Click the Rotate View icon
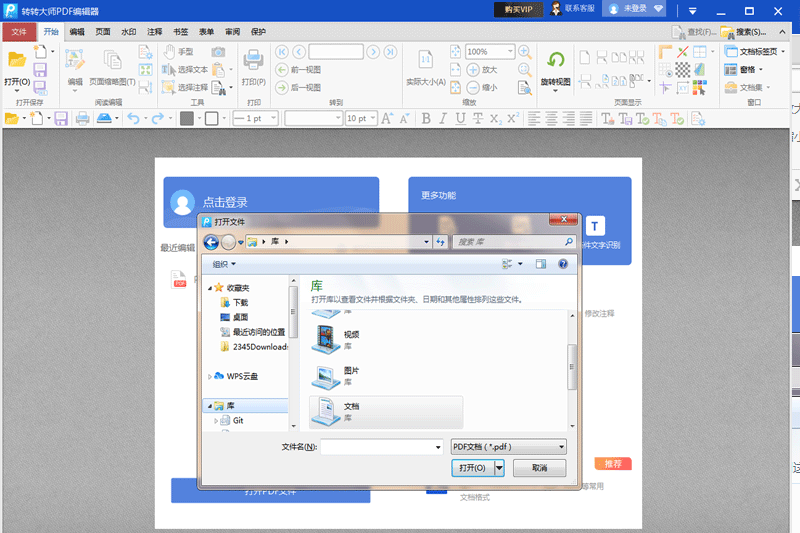The width and height of the screenshot is (800, 533). (x=556, y=60)
